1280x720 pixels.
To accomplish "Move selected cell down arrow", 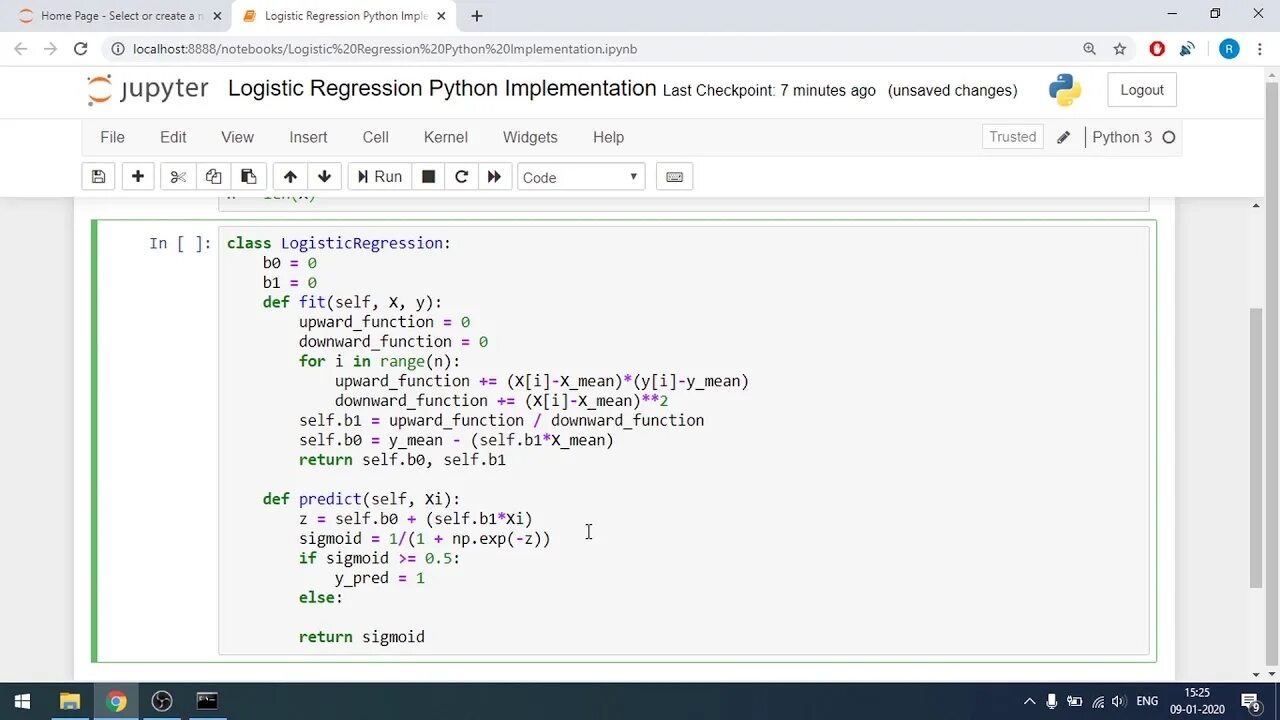I will pyautogui.click(x=324, y=177).
